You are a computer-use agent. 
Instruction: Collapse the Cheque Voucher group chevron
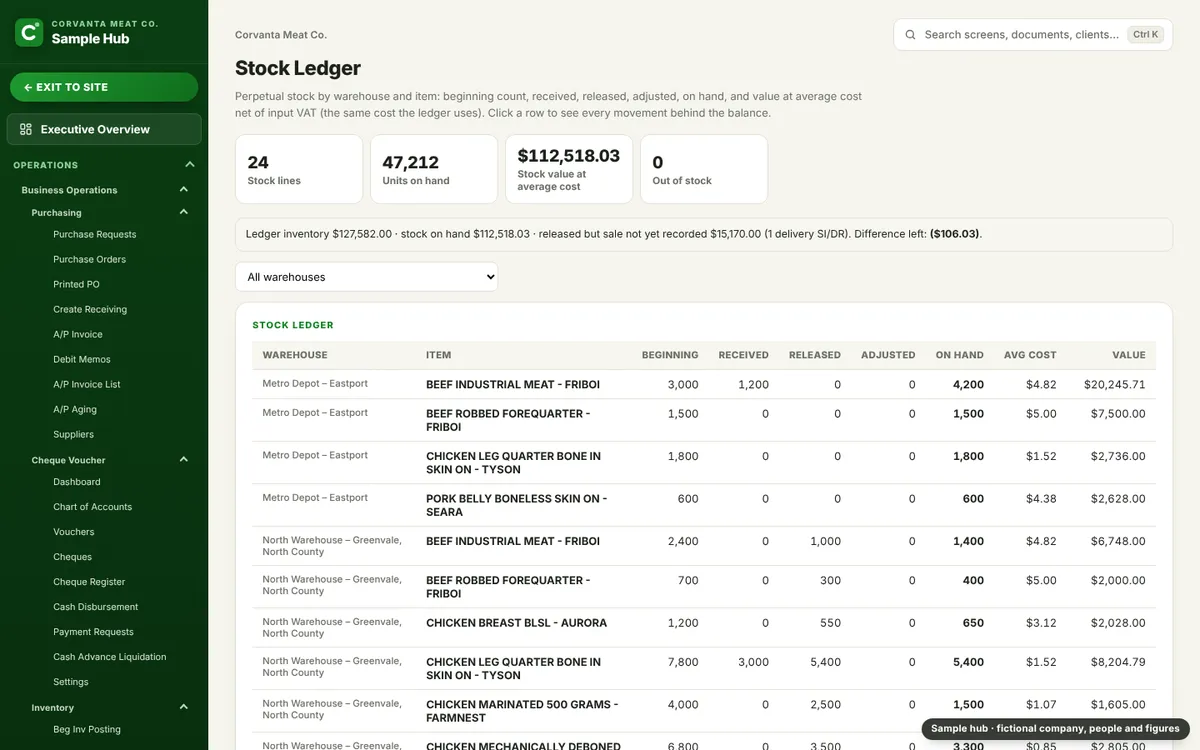[184, 460]
